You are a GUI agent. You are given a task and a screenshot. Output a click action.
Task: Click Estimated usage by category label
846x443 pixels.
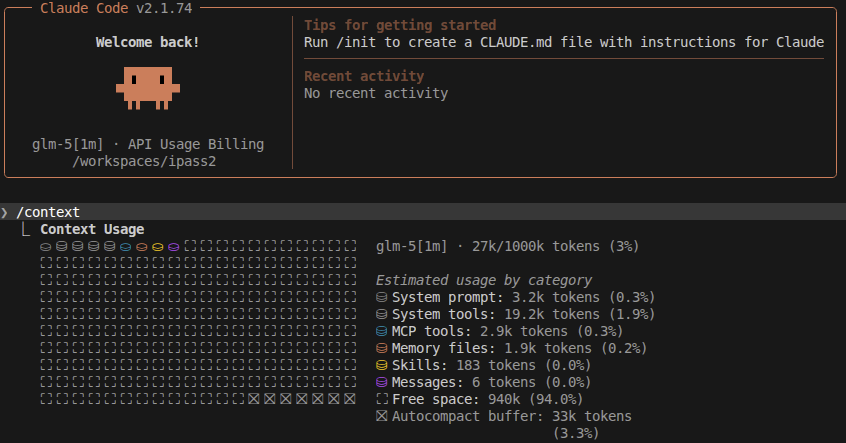click(483, 281)
